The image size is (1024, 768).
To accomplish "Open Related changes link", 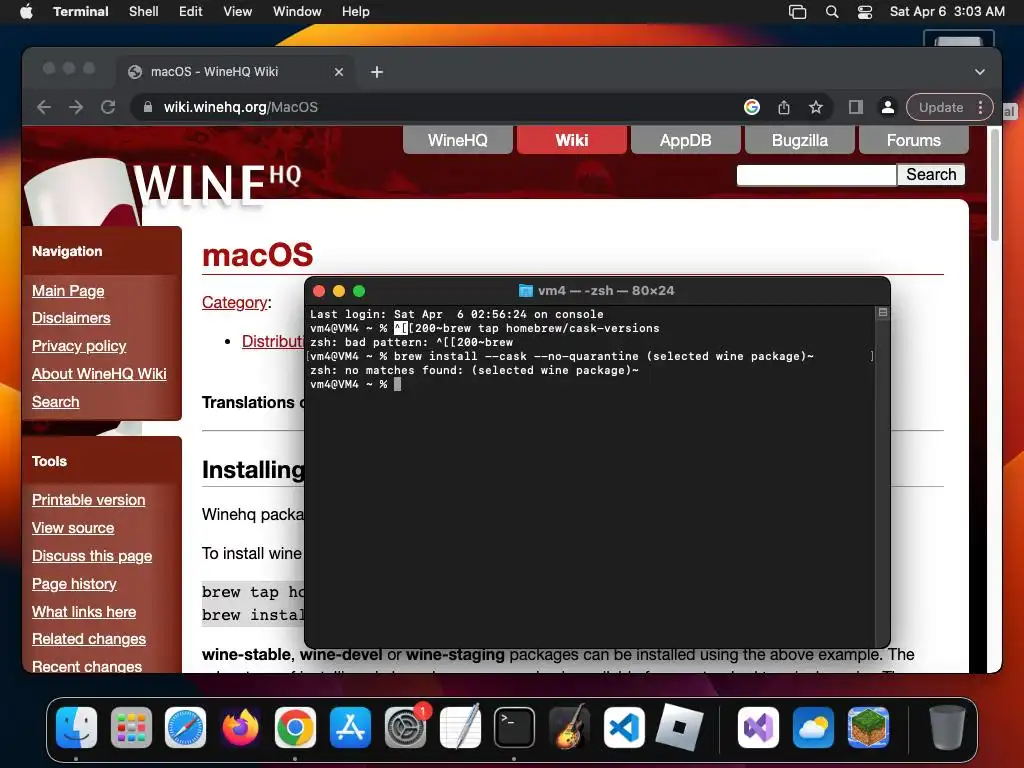I will tap(89, 639).
